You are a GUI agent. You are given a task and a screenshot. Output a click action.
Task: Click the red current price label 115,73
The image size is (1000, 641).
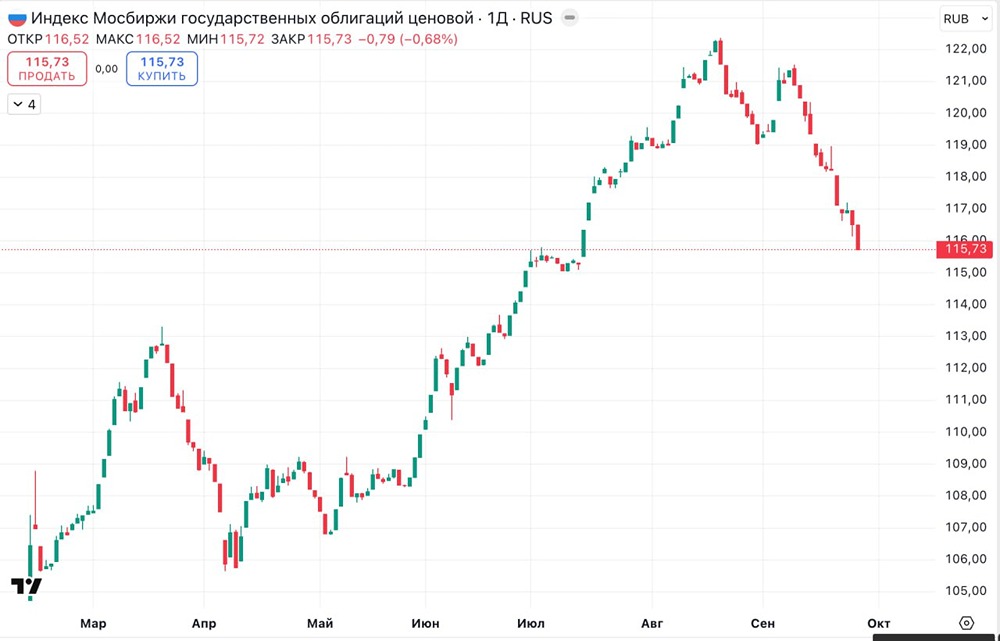tap(965, 249)
